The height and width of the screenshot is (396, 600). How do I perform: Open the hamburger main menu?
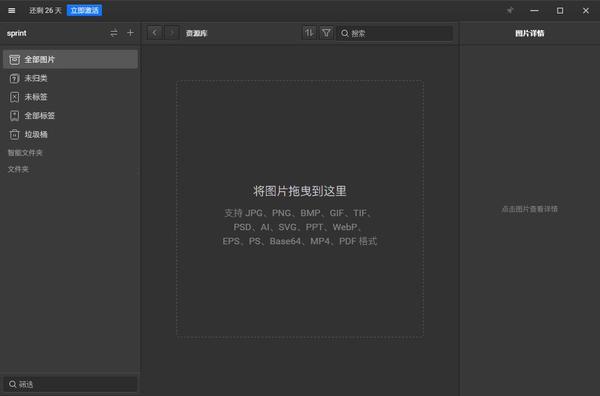pyautogui.click(x=12, y=10)
